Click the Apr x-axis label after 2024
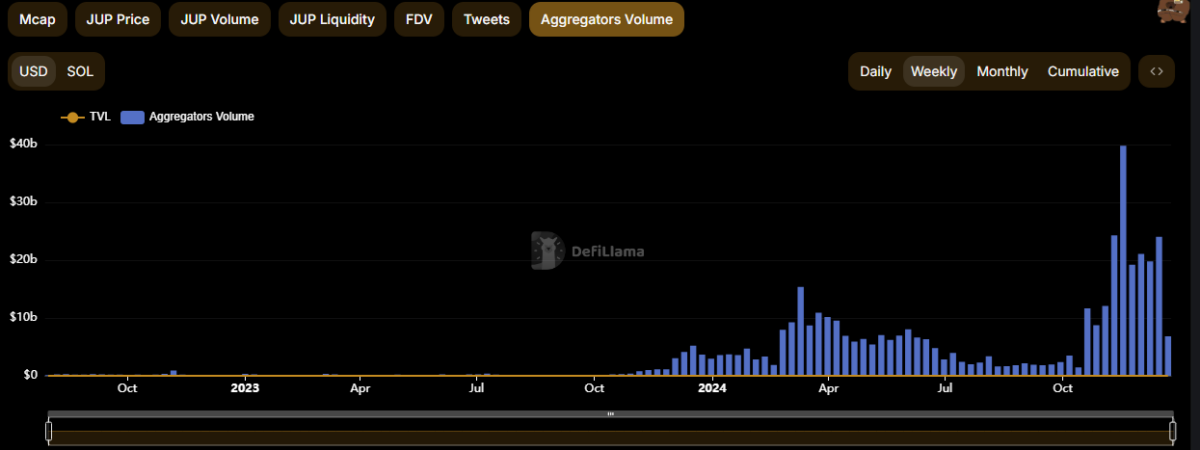The height and width of the screenshot is (450, 1200). tap(828, 388)
